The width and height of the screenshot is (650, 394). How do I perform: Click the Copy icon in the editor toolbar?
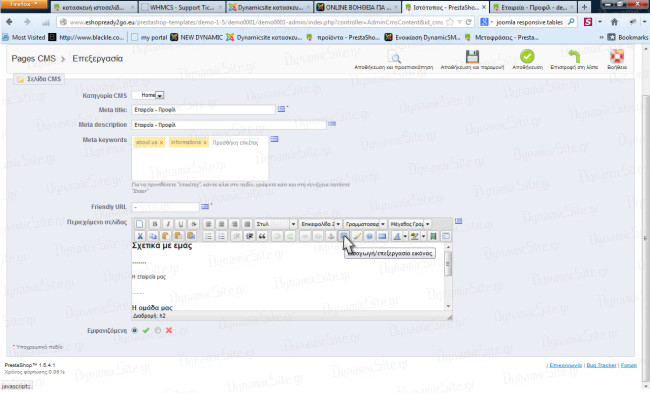tap(153, 236)
